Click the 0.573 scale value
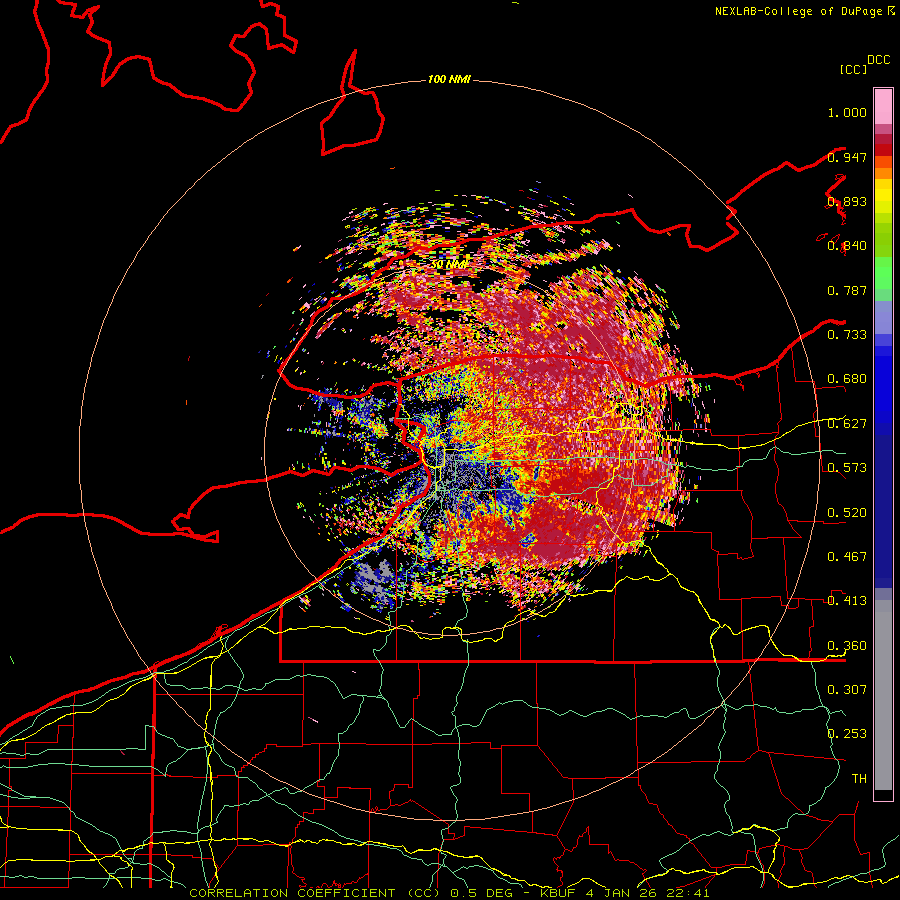The image size is (900, 900). pos(847,468)
